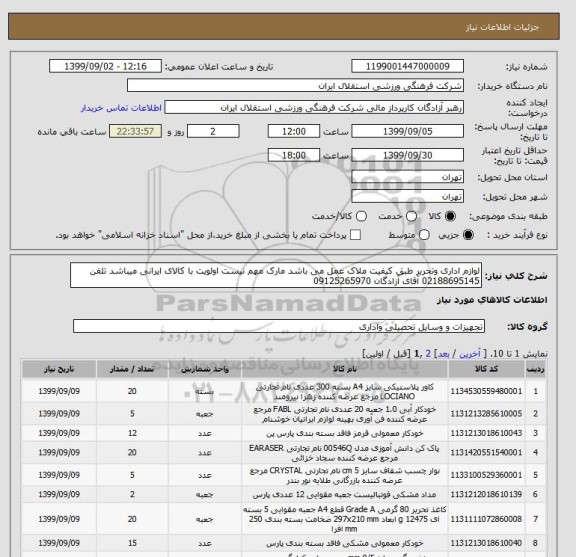Click quantity 12 in row 3
Viewport: 576px width, 557px height.
point(132,433)
